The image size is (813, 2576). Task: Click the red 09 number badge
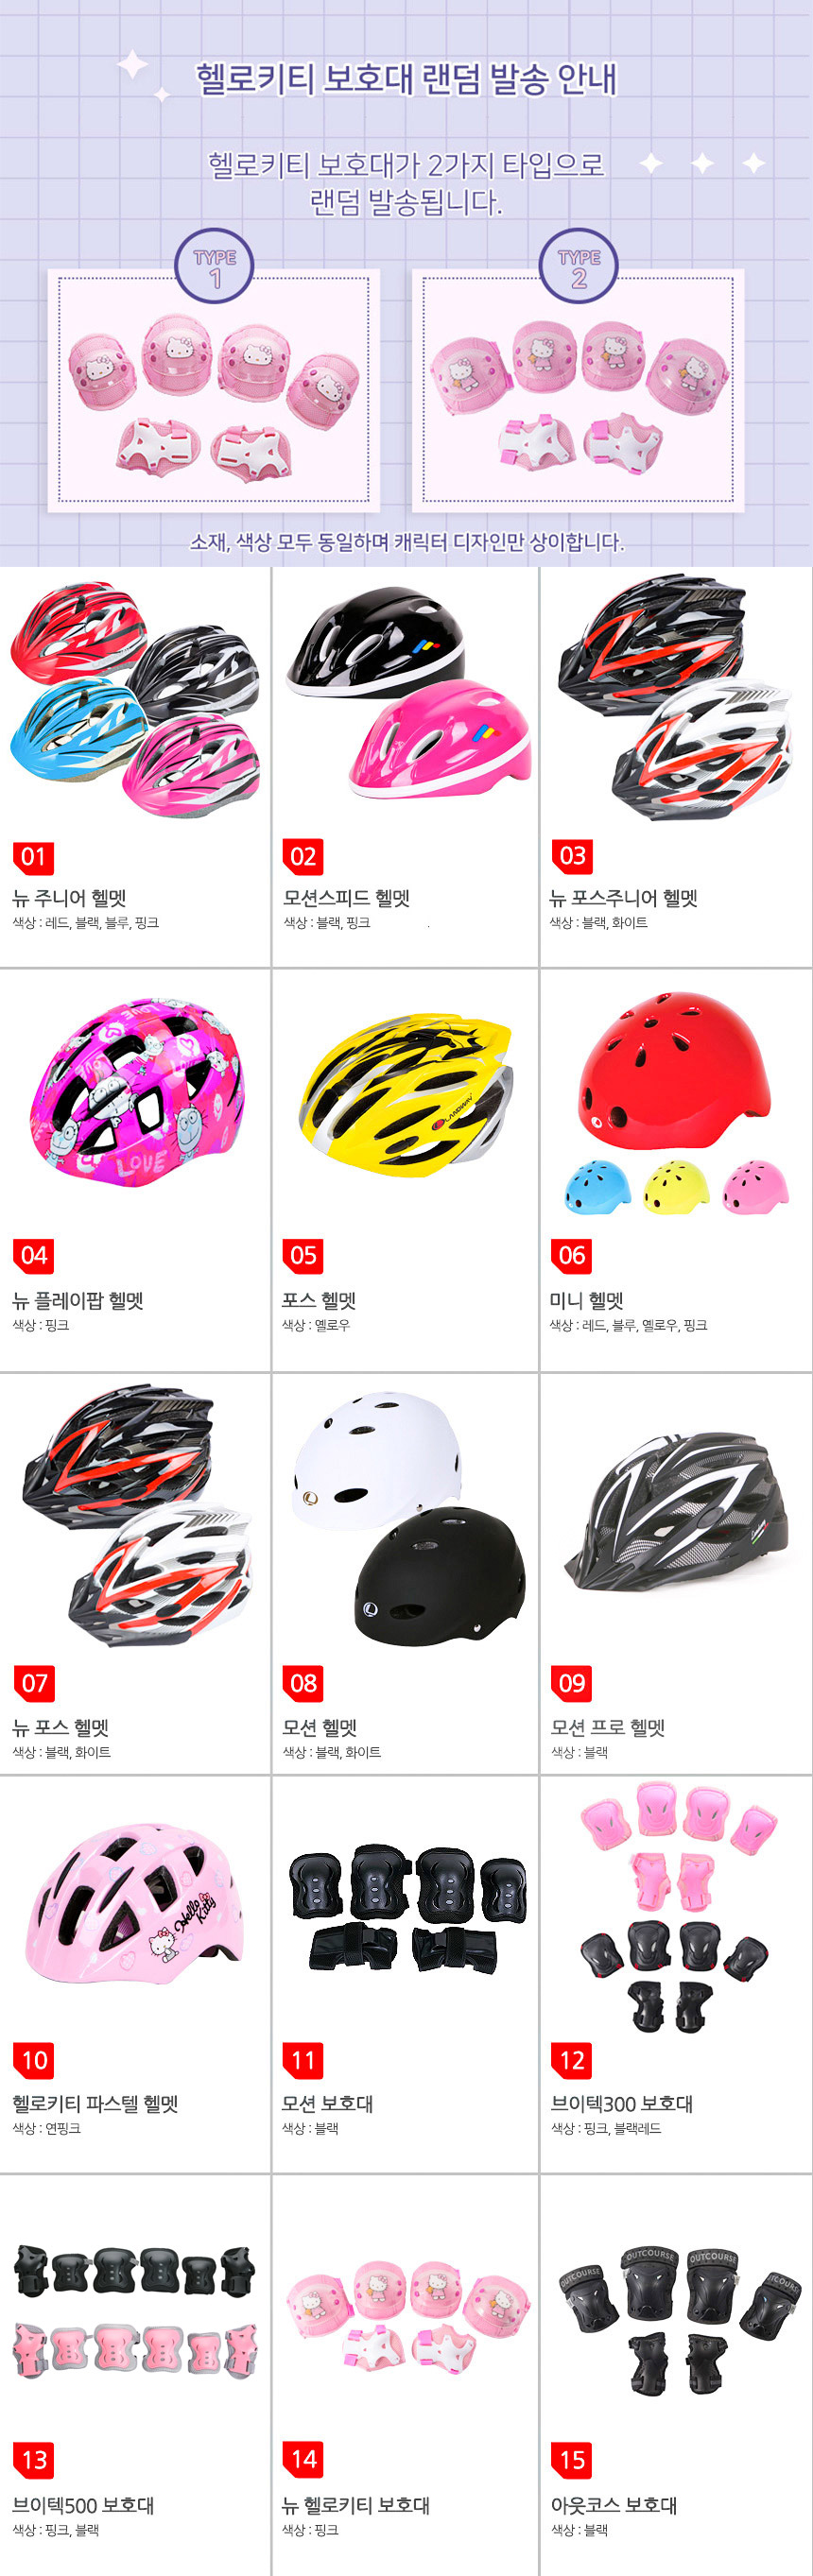[x=571, y=1683]
